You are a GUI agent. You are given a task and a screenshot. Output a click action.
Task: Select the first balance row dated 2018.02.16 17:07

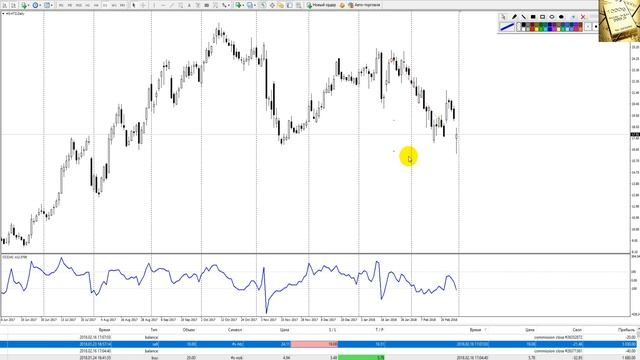[x=318, y=338]
